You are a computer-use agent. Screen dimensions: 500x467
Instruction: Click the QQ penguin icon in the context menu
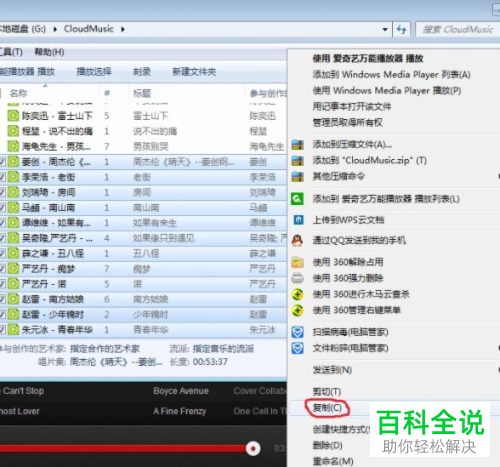point(297,240)
